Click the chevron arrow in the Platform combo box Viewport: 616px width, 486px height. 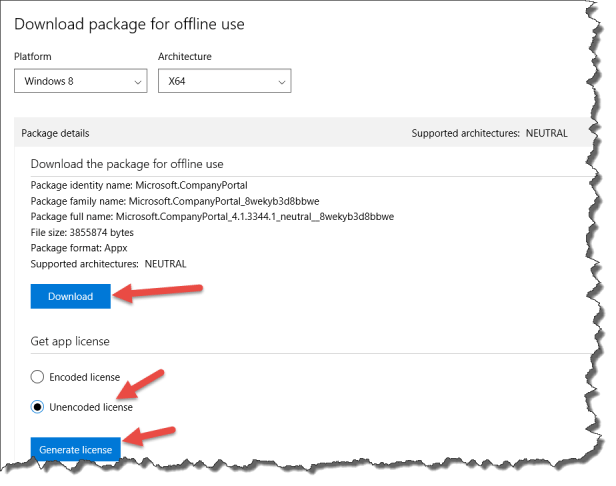[136, 82]
